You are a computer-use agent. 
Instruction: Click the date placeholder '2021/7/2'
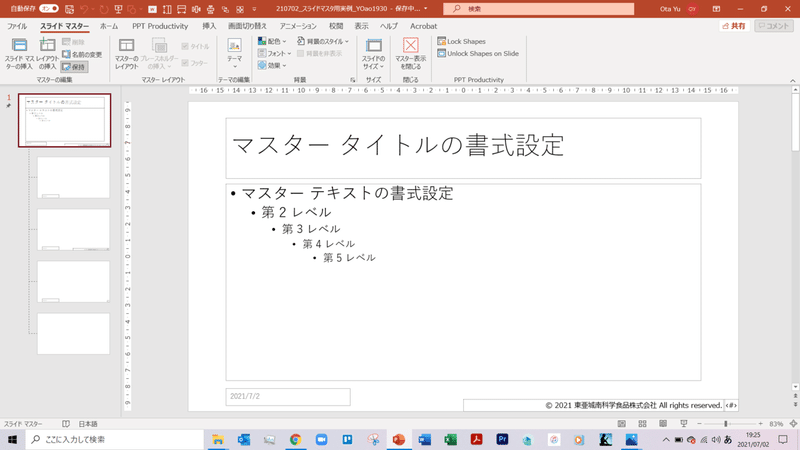click(x=288, y=396)
